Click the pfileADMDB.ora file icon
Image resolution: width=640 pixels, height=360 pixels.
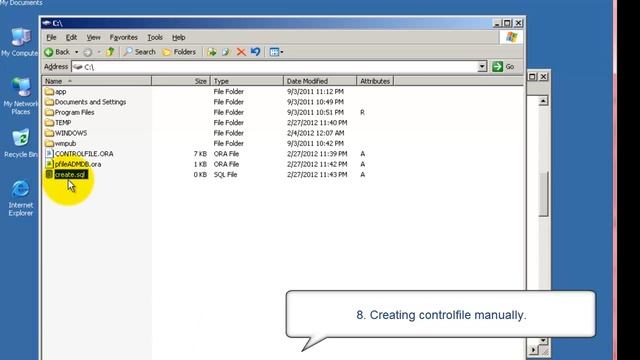(x=49, y=164)
